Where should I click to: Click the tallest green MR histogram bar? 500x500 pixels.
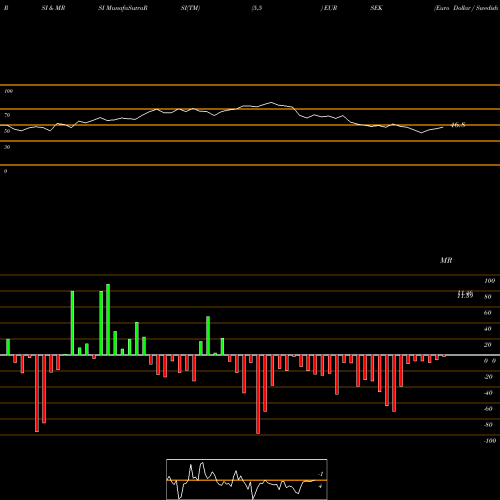(108, 320)
